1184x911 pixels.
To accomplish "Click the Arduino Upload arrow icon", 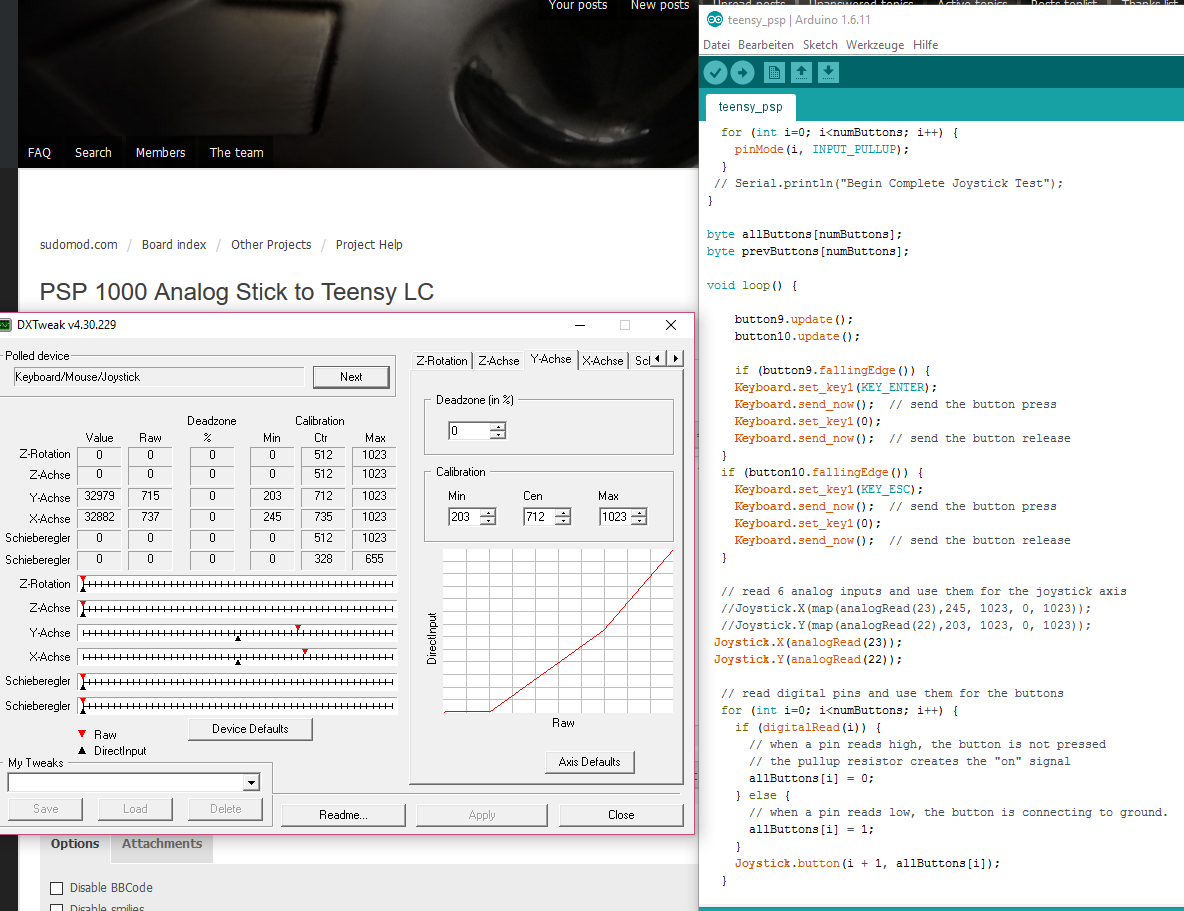I will [743, 73].
